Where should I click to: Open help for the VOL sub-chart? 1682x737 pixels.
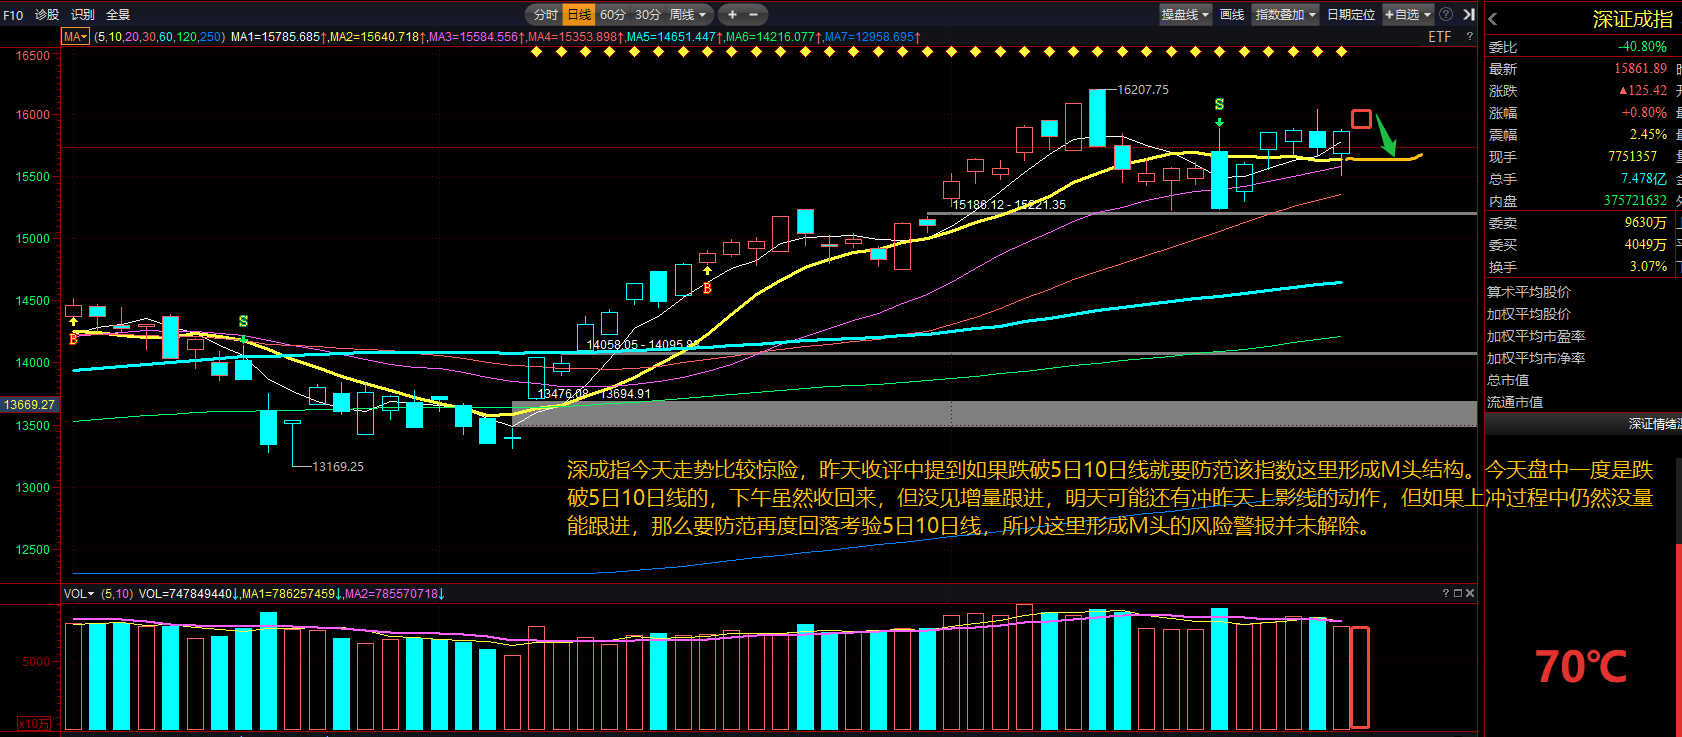click(1446, 593)
